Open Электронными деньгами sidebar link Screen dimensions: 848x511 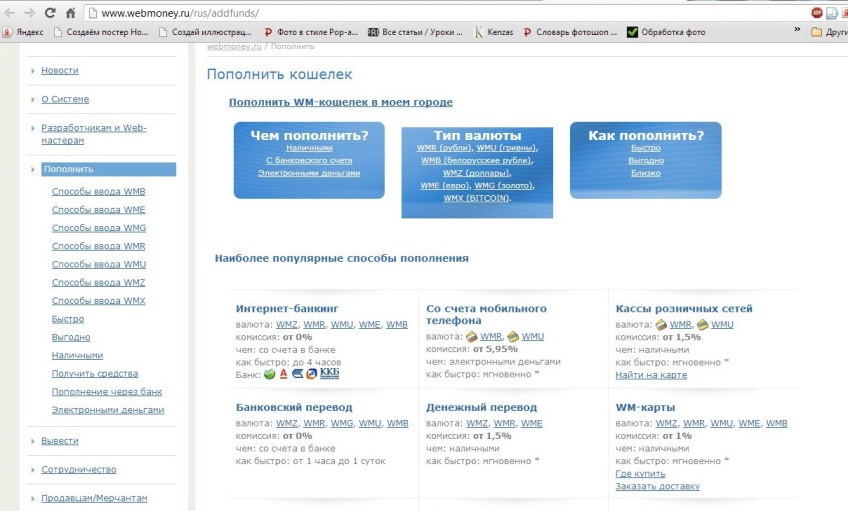[x=108, y=410]
